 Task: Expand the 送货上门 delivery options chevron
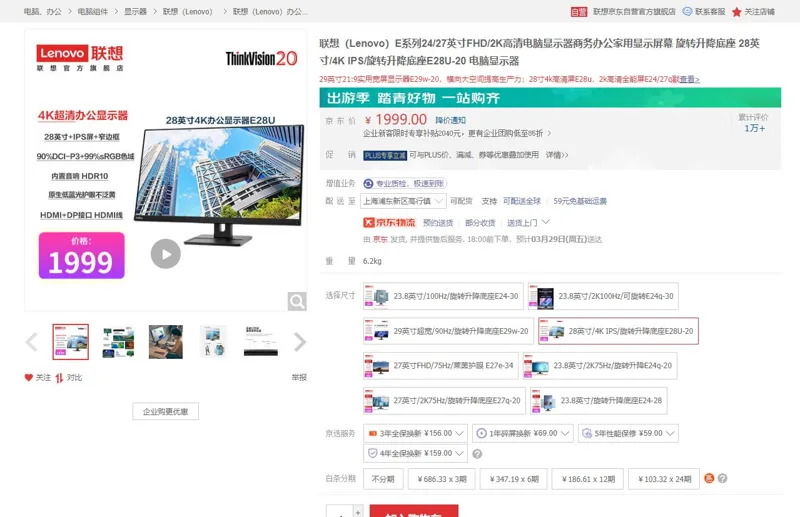[x=546, y=222]
